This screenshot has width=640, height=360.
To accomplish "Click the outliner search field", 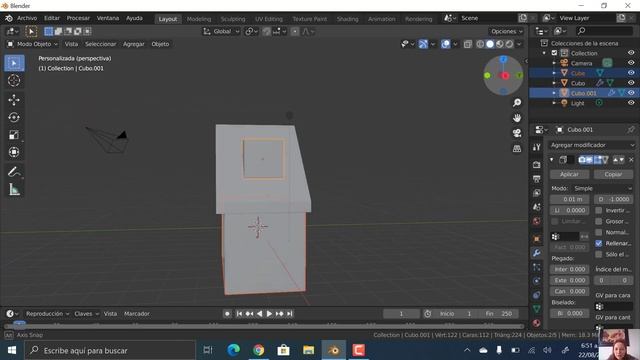I will pyautogui.click(x=605, y=31).
